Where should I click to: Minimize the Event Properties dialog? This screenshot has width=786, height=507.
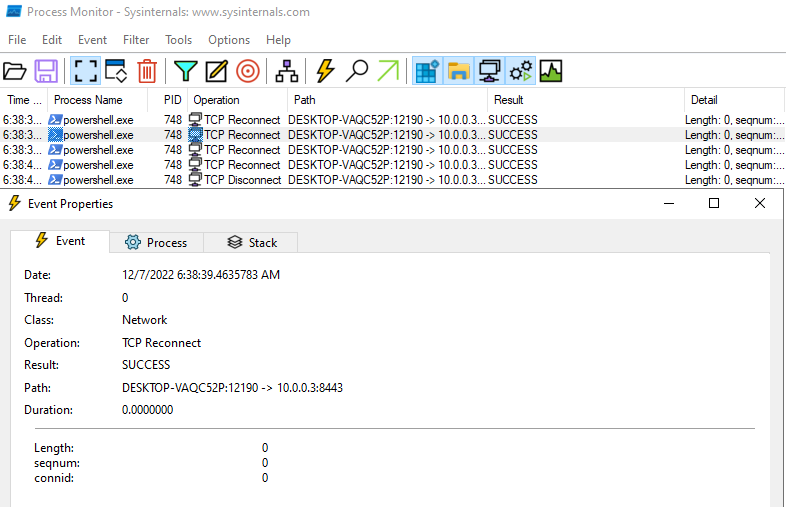point(669,203)
